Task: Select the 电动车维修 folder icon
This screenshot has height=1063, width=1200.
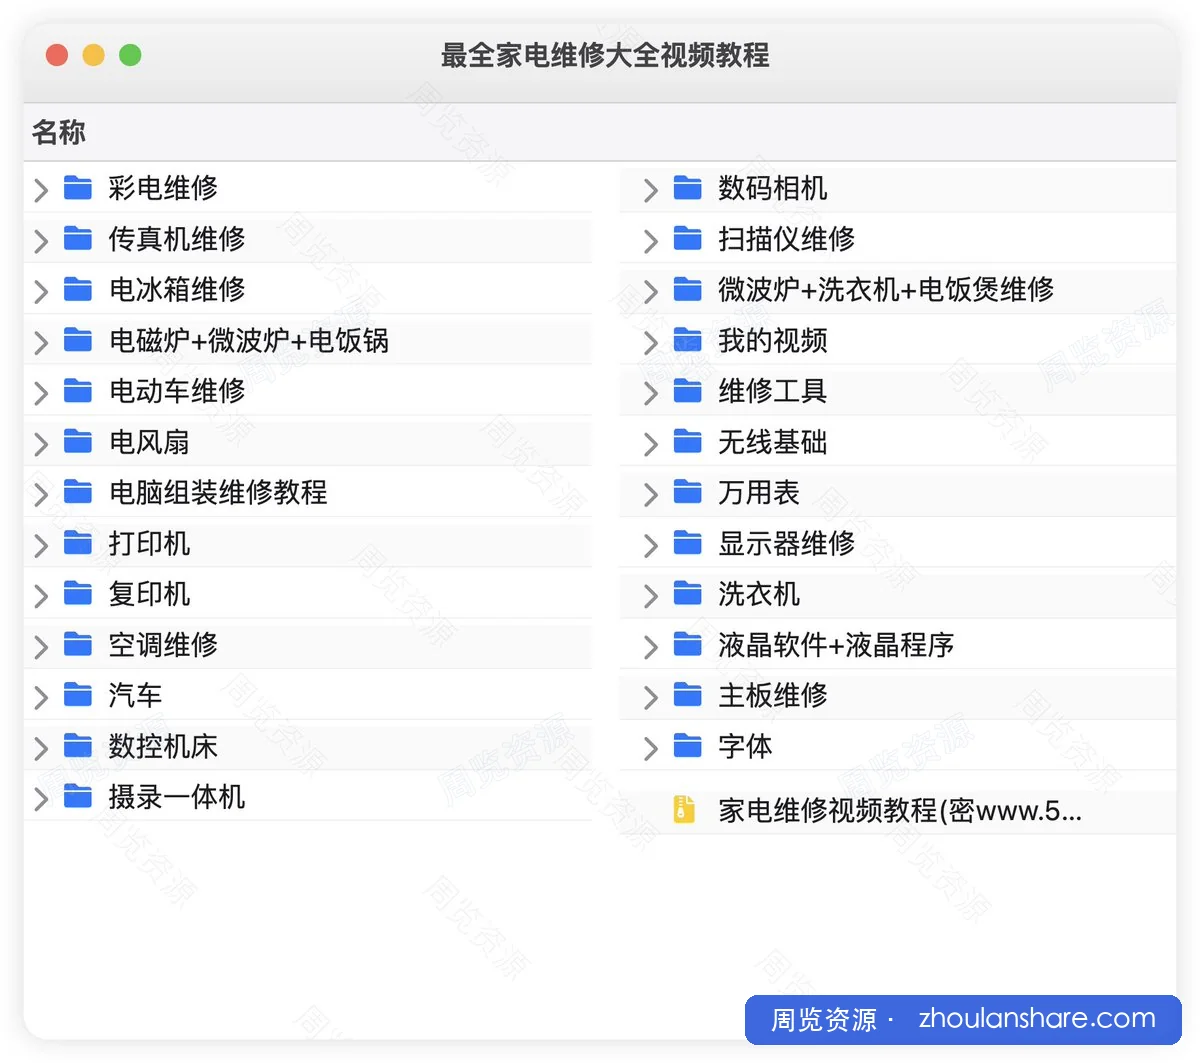Action: coord(78,390)
